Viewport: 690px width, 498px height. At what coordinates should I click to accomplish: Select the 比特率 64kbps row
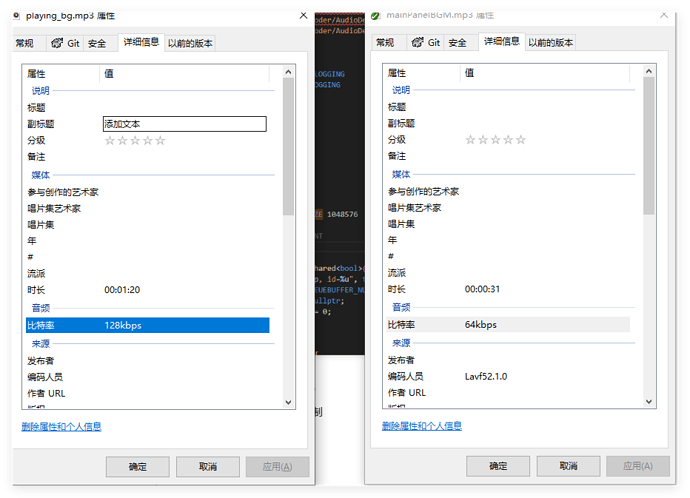[x=508, y=325]
